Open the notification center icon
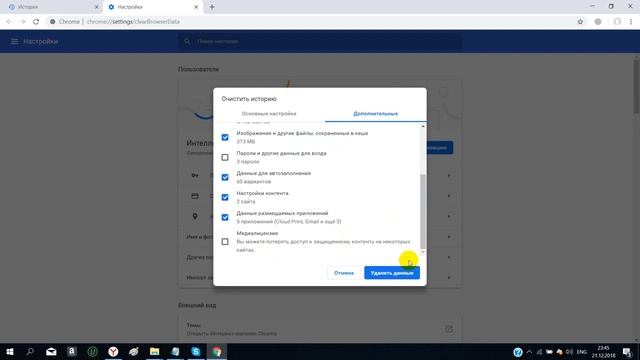 pos(627,352)
